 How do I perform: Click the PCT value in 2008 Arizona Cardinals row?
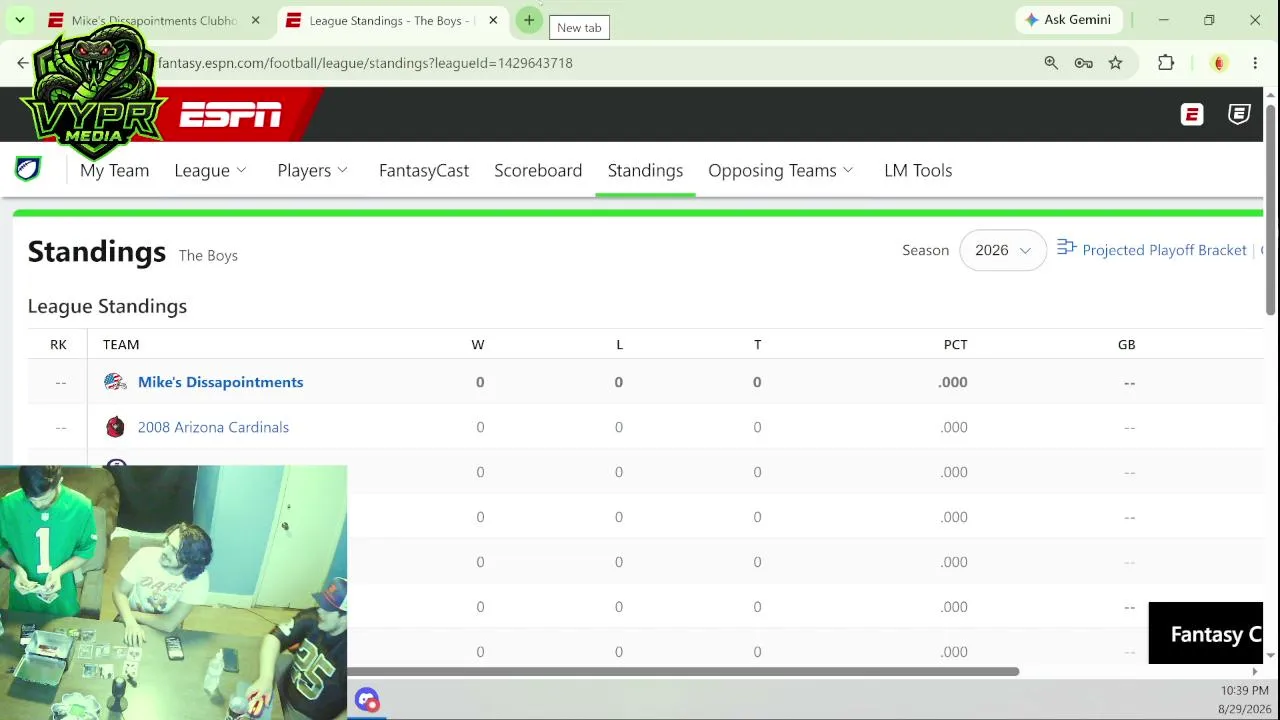click(x=954, y=427)
